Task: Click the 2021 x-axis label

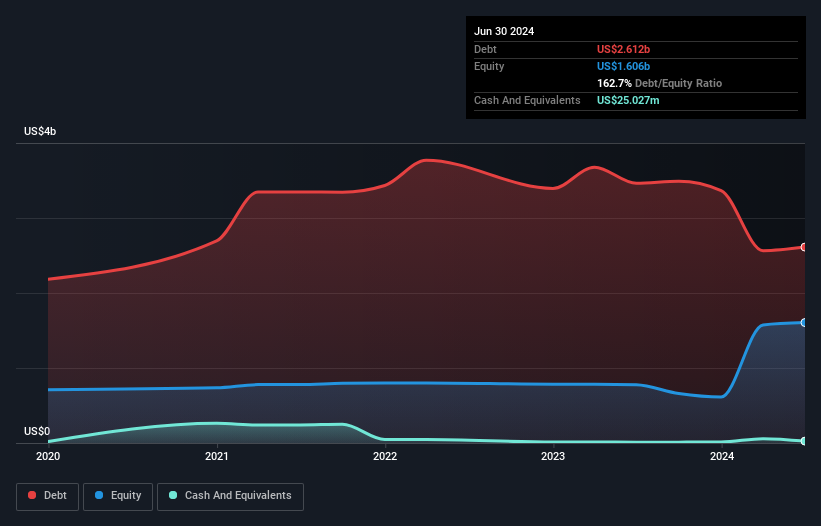Action: (217, 456)
